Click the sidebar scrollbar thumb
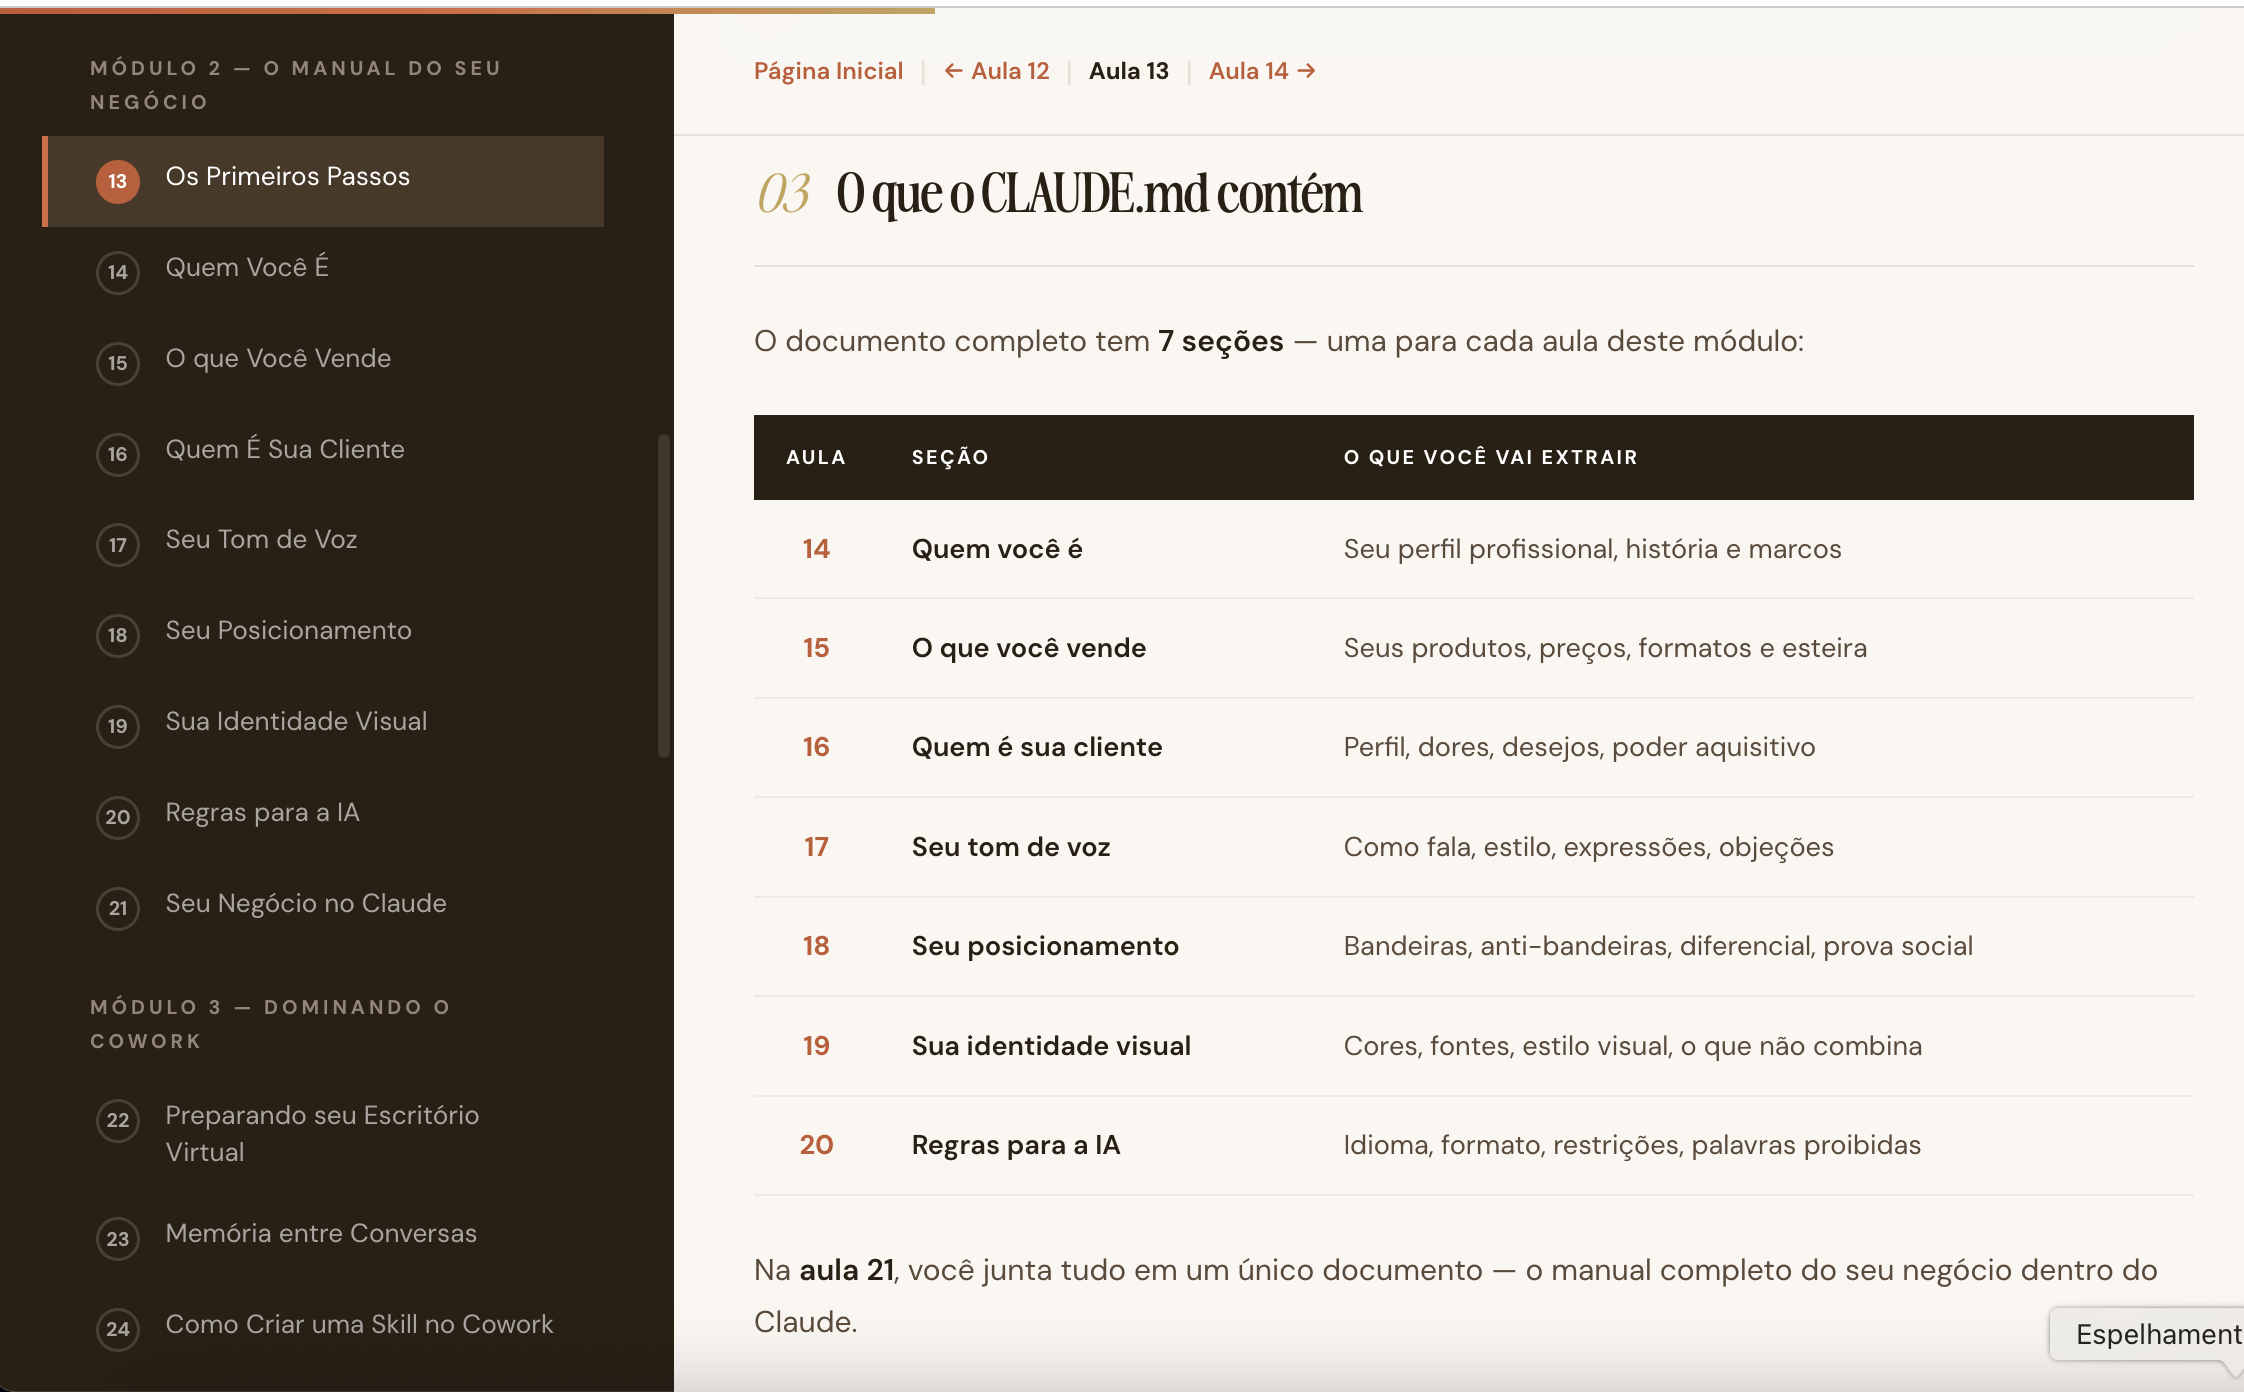The width and height of the screenshot is (2244, 1392). click(x=663, y=596)
